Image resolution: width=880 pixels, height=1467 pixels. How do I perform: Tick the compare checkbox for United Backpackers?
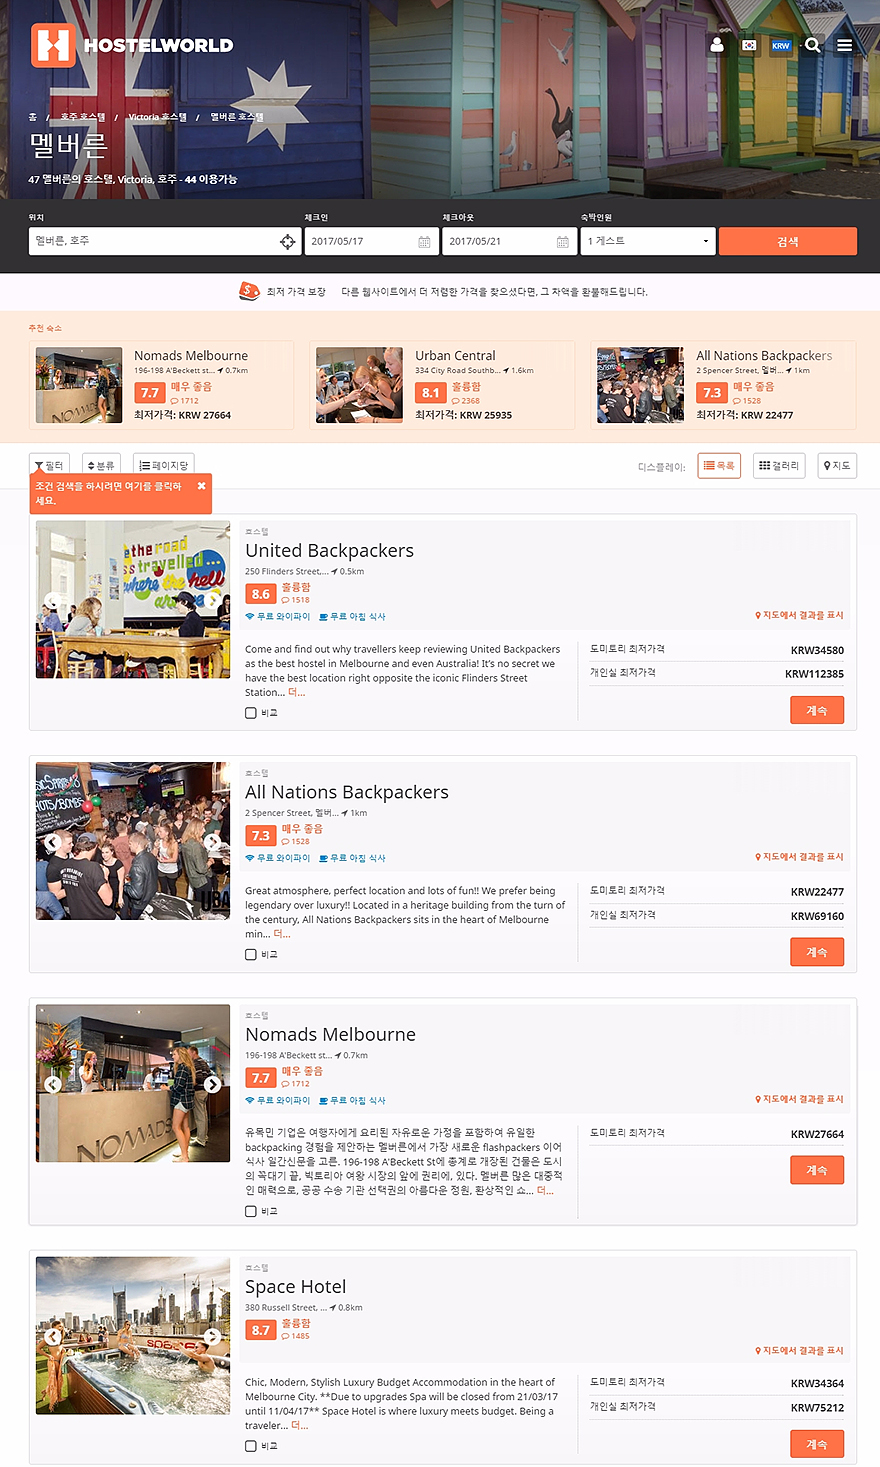pyautogui.click(x=251, y=713)
